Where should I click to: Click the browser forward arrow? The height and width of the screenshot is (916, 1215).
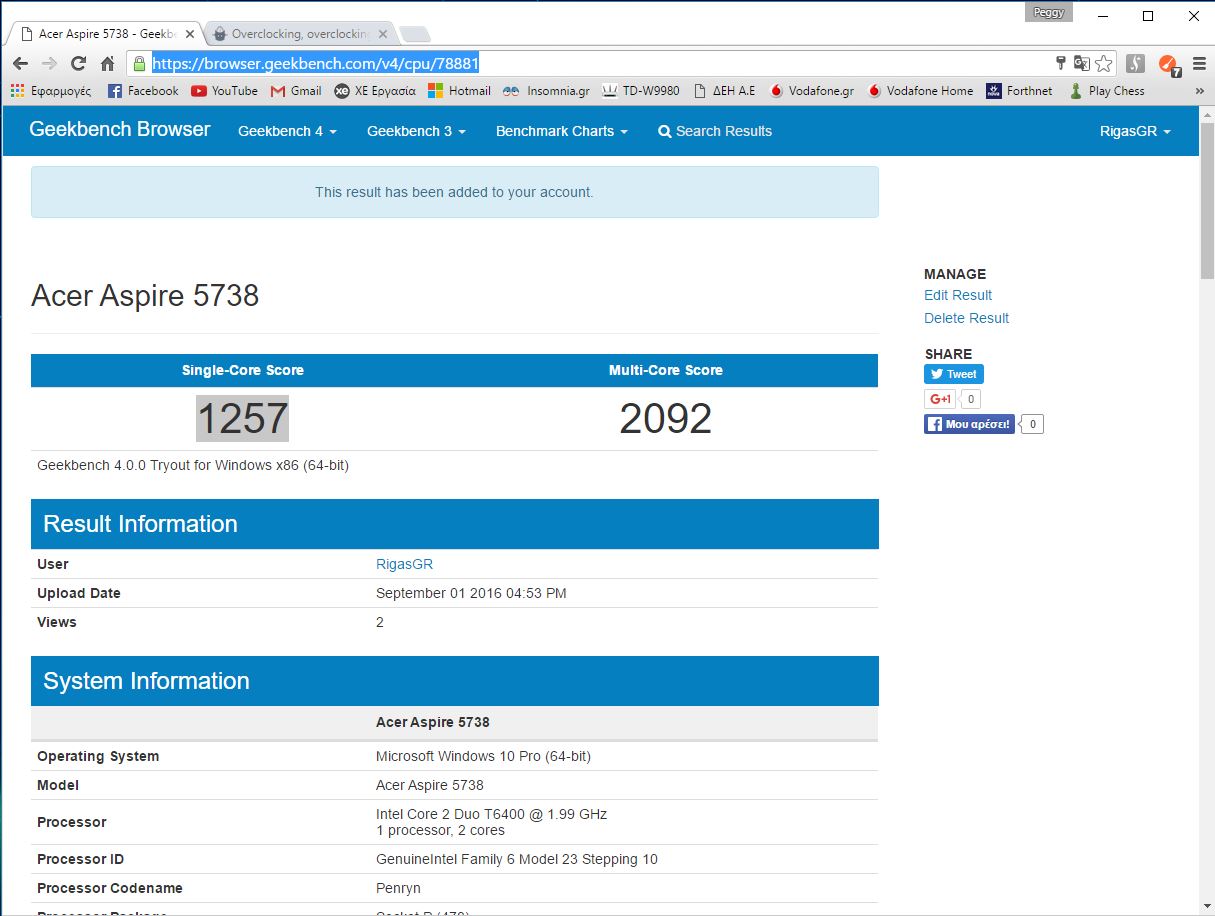[x=49, y=64]
